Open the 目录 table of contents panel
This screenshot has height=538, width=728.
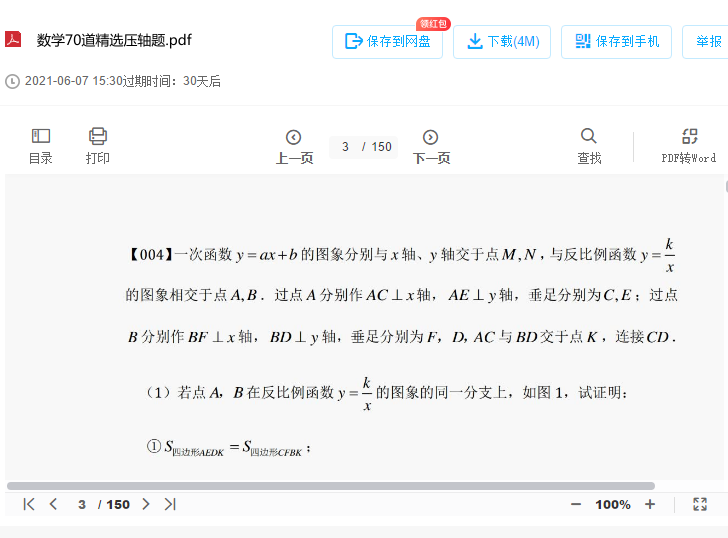pos(41,146)
